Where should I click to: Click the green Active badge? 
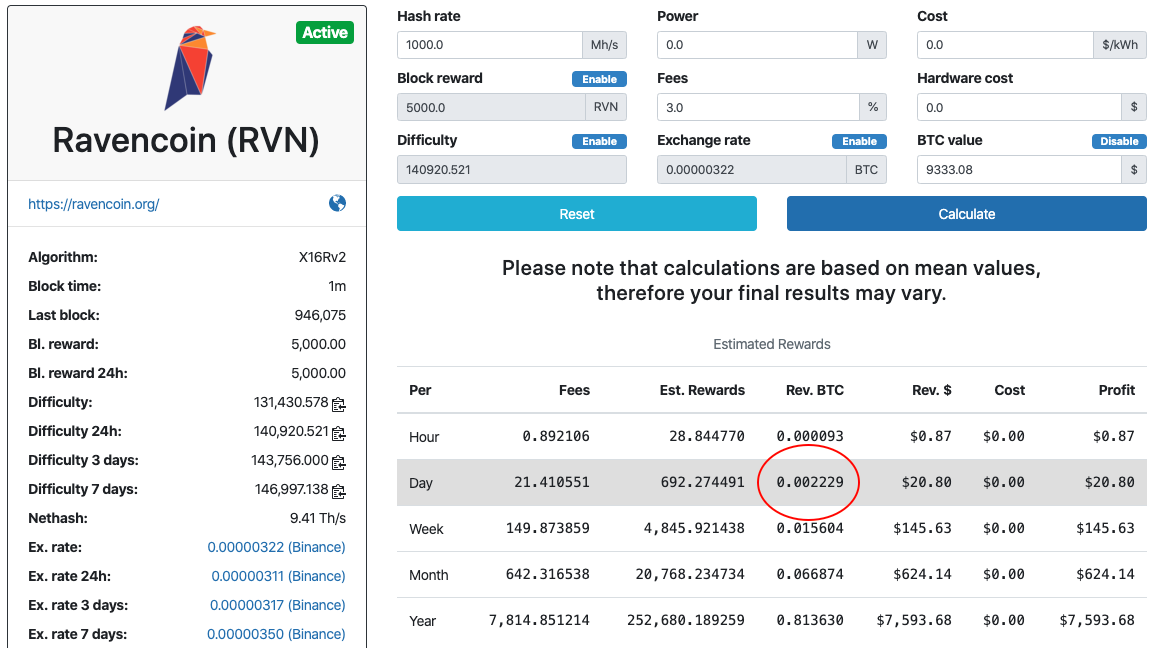tap(324, 32)
